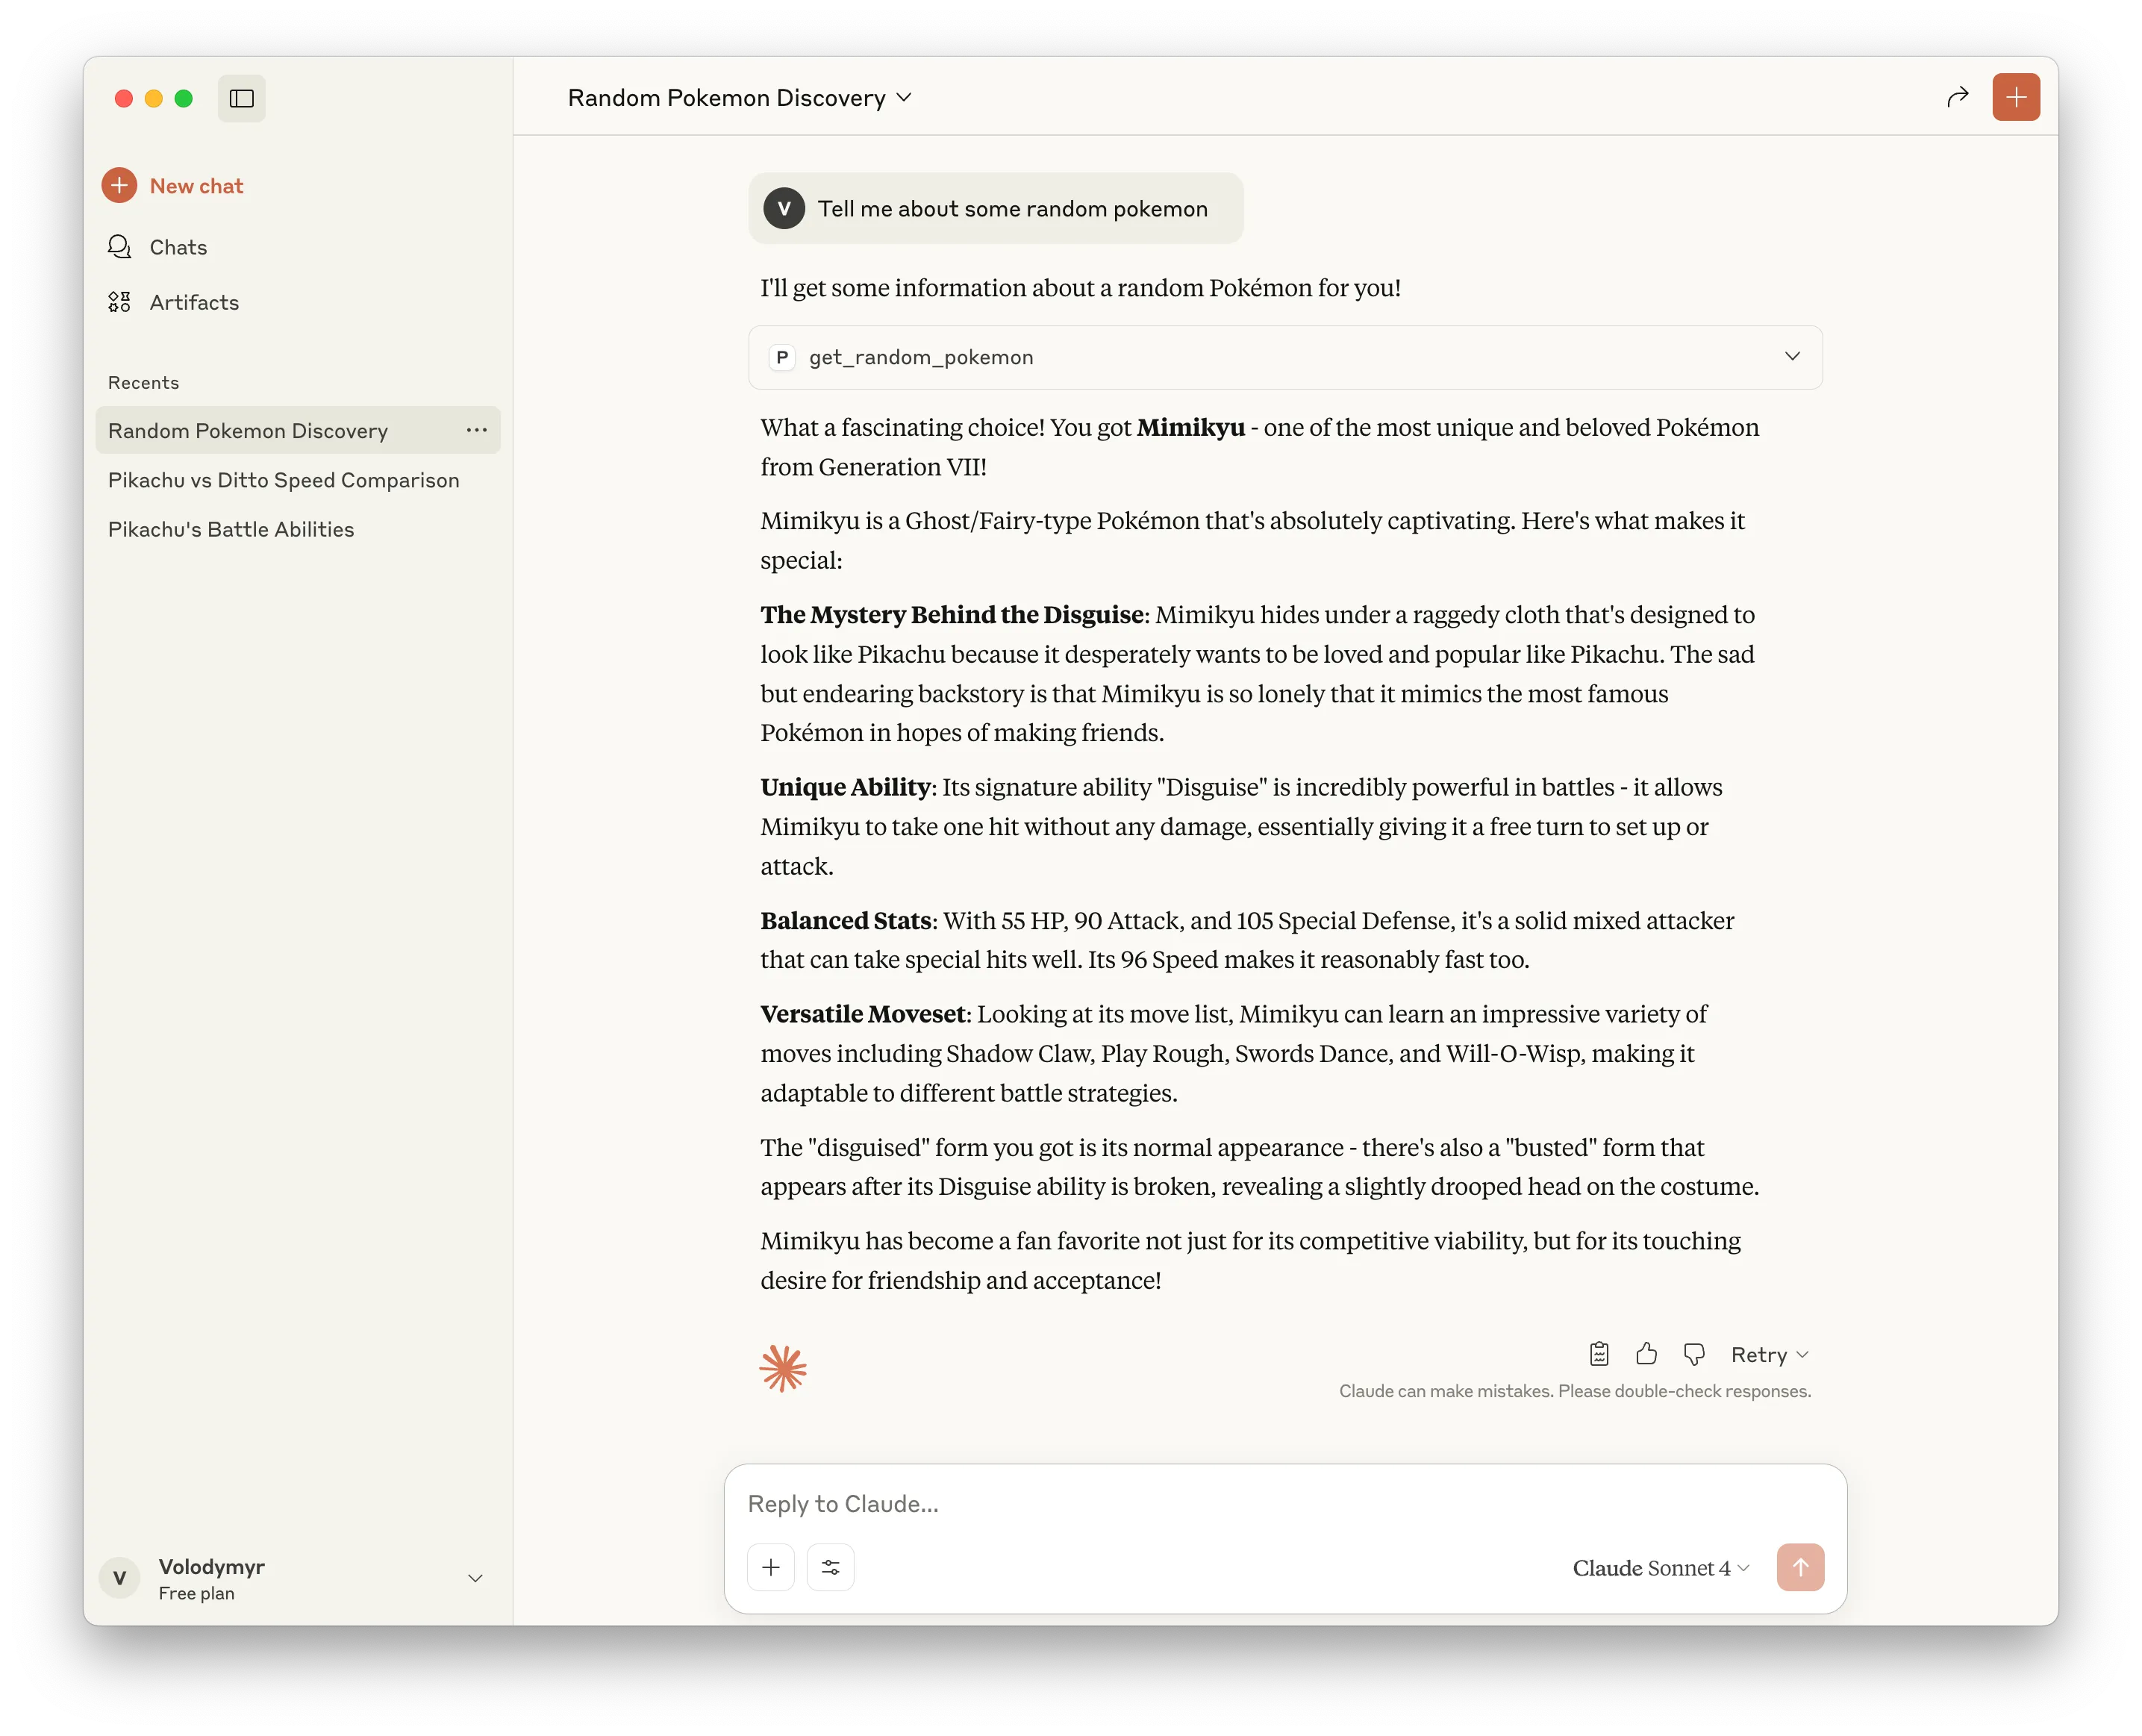The height and width of the screenshot is (1736, 2142).
Task: Click the attachment plus icon
Action: coord(770,1567)
